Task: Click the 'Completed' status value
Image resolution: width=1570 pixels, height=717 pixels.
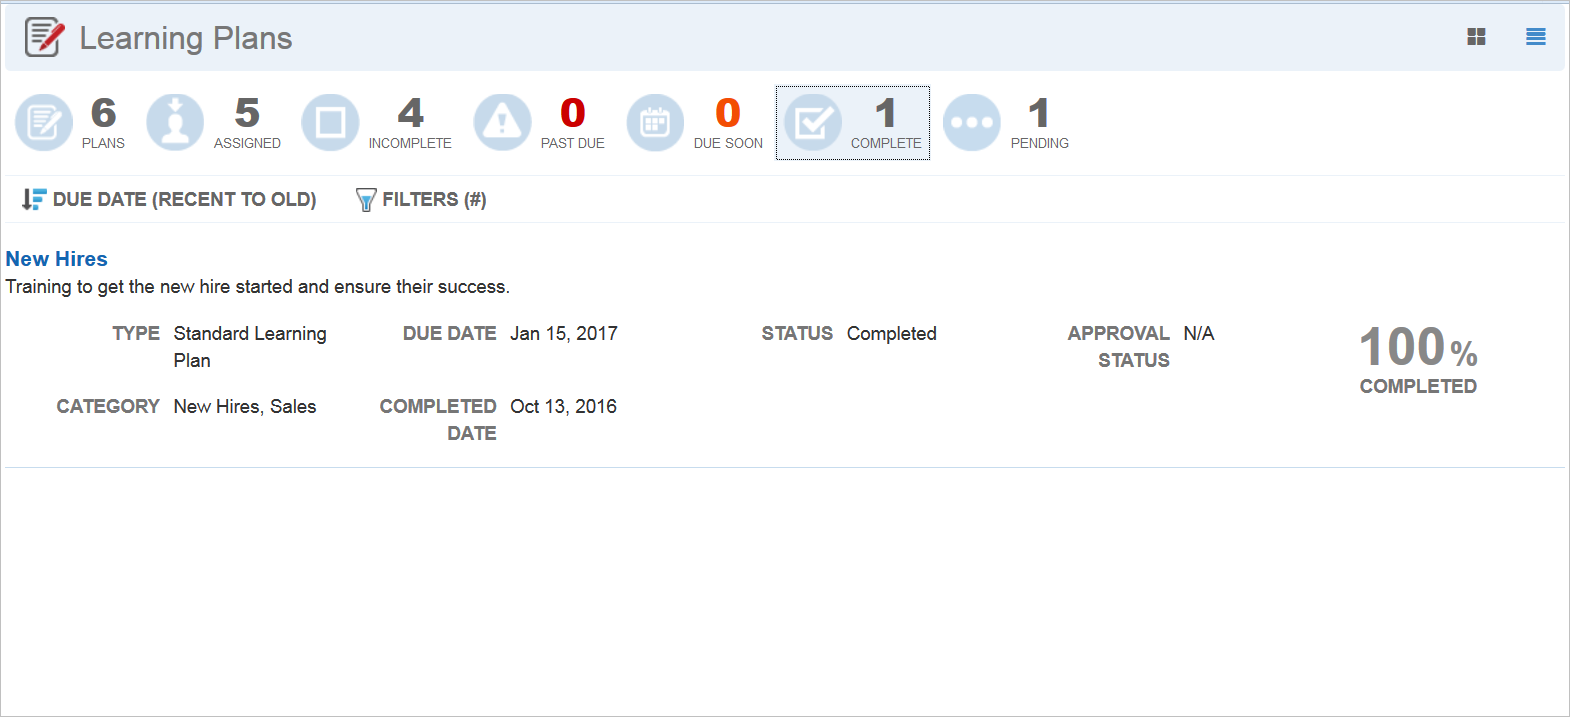Action: coord(892,333)
